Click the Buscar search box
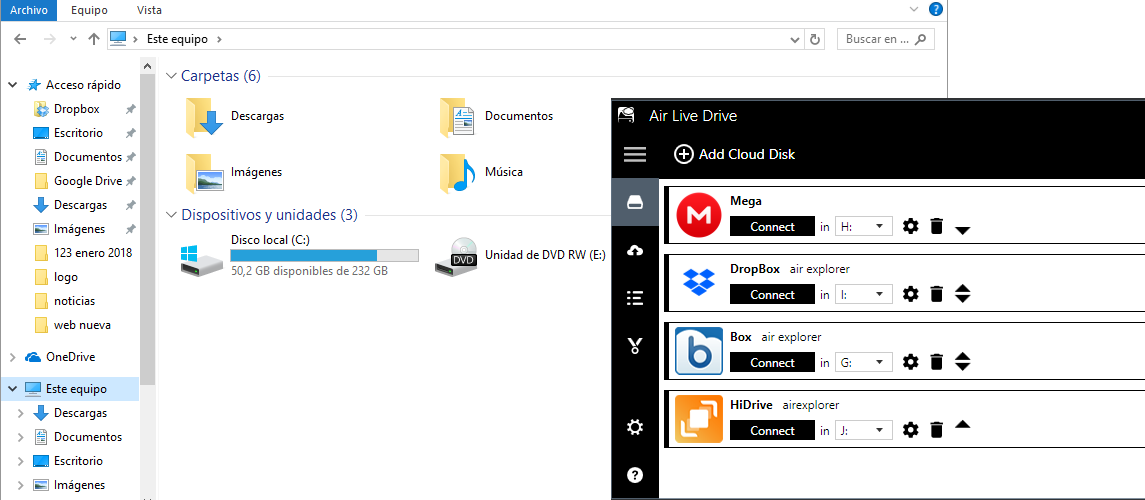Screen dimensions: 1145x500 tap(885, 39)
